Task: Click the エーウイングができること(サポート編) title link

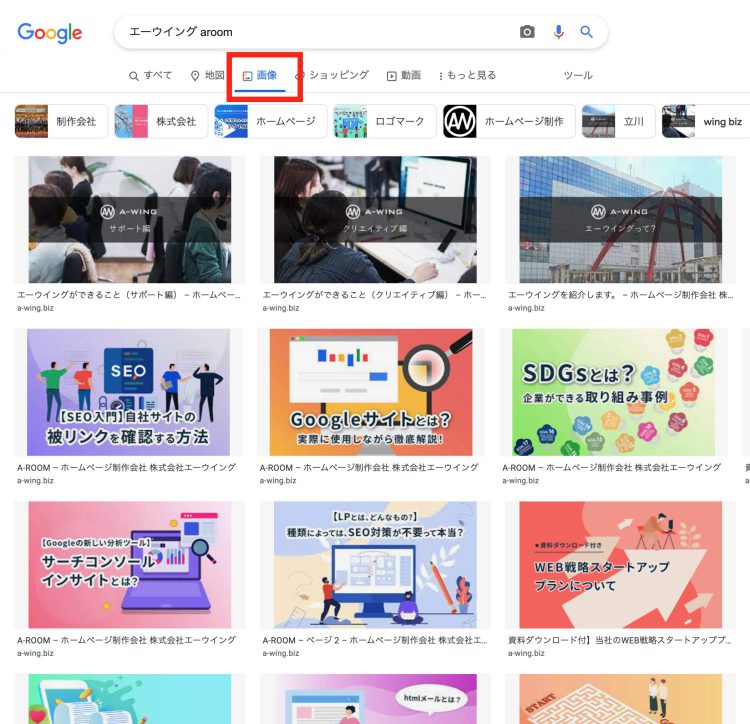Action: coord(129,295)
